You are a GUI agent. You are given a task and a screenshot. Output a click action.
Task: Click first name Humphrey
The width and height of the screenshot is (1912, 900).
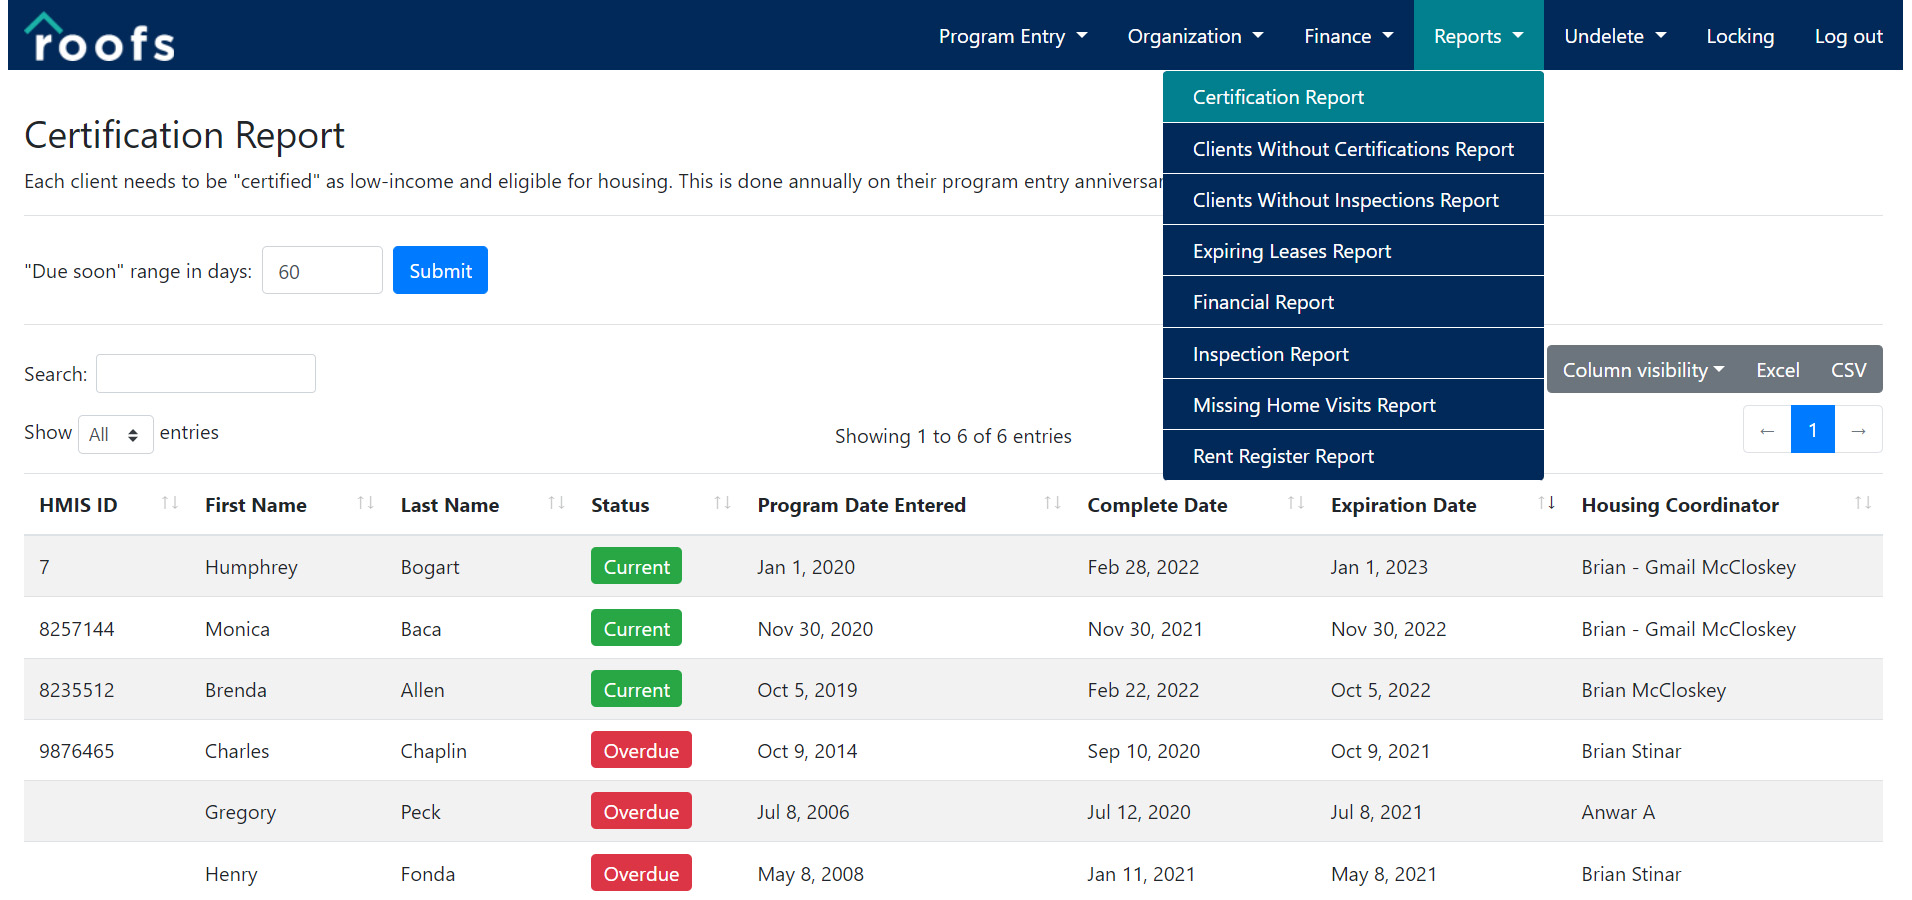pyautogui.click(x=251, y=567)
